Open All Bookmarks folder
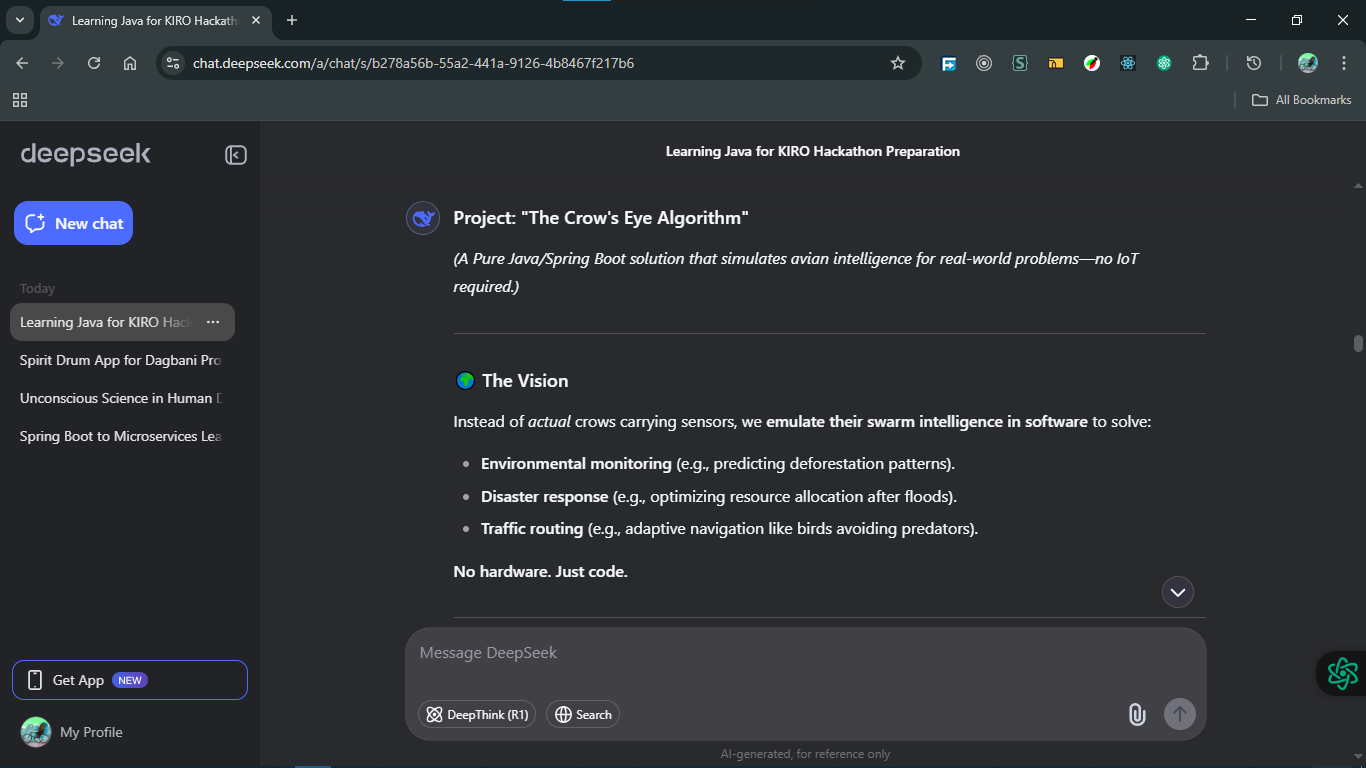 [1302, 100]
